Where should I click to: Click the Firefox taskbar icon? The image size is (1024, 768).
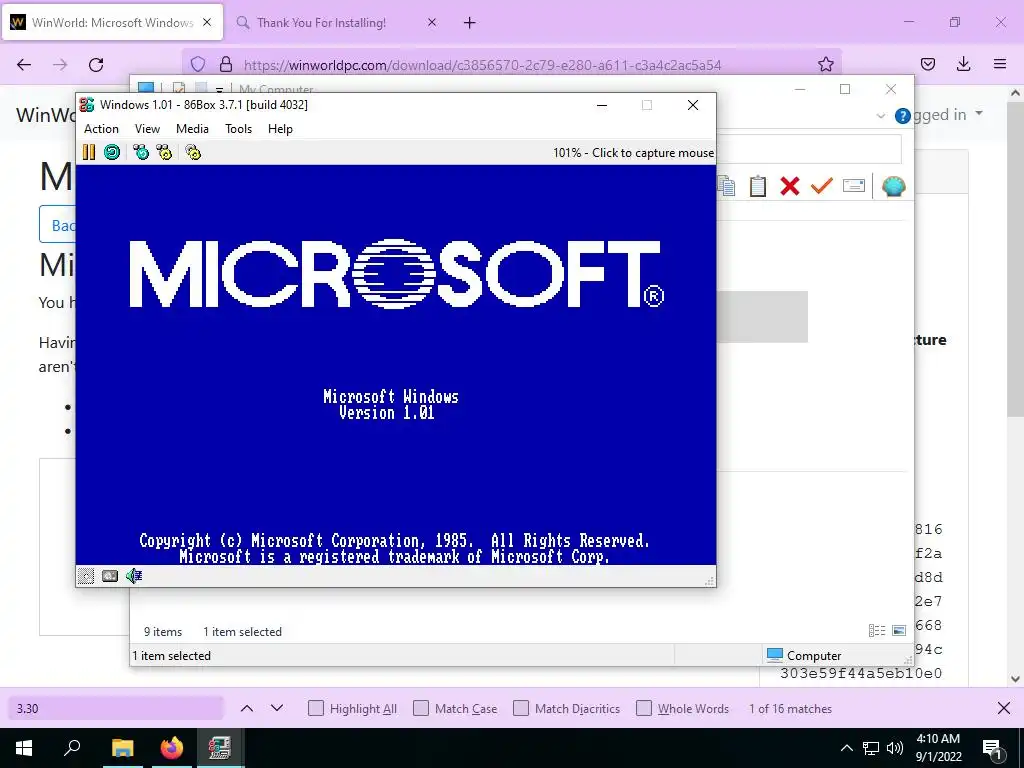tap(172, 748)
